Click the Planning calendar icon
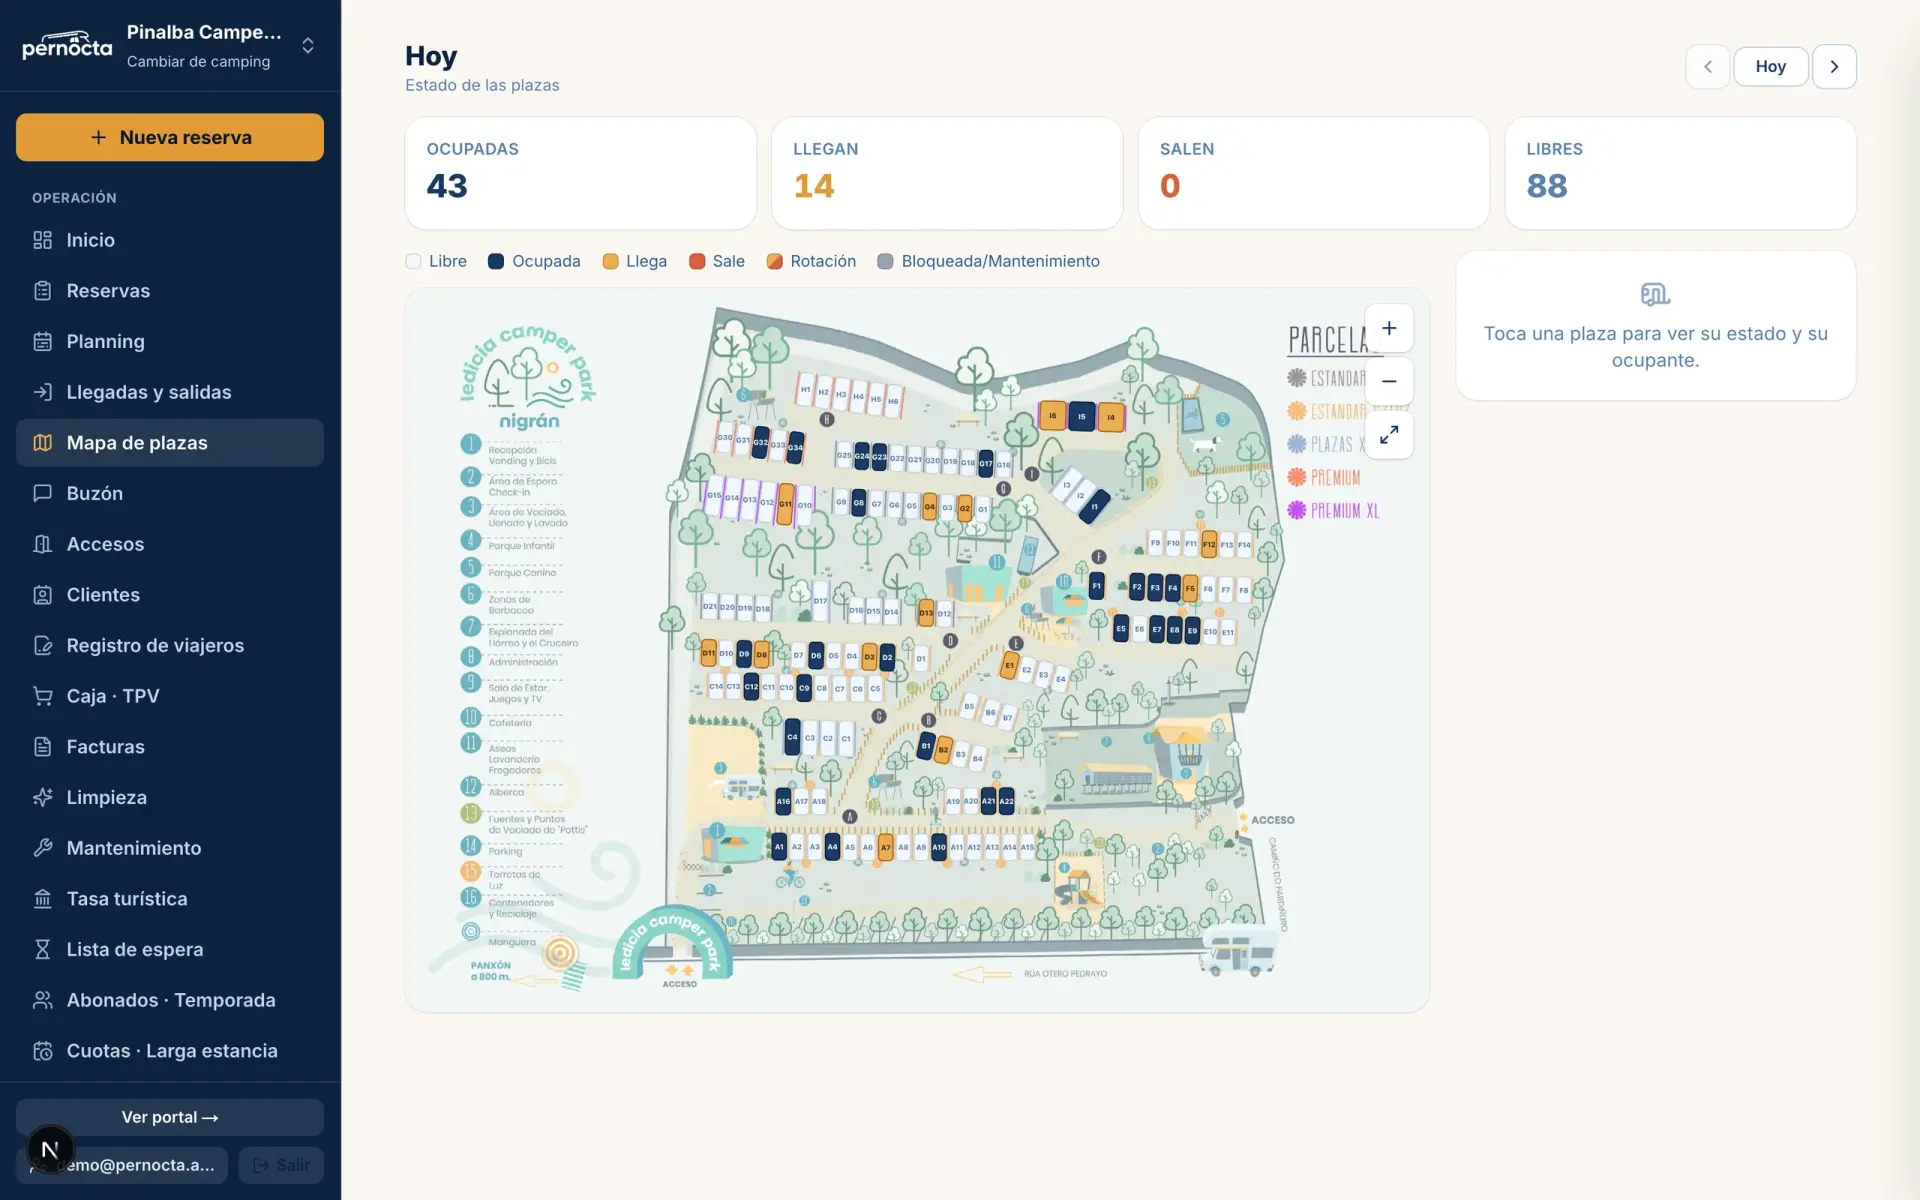The image size is (1920, 1200). (42, 342)
